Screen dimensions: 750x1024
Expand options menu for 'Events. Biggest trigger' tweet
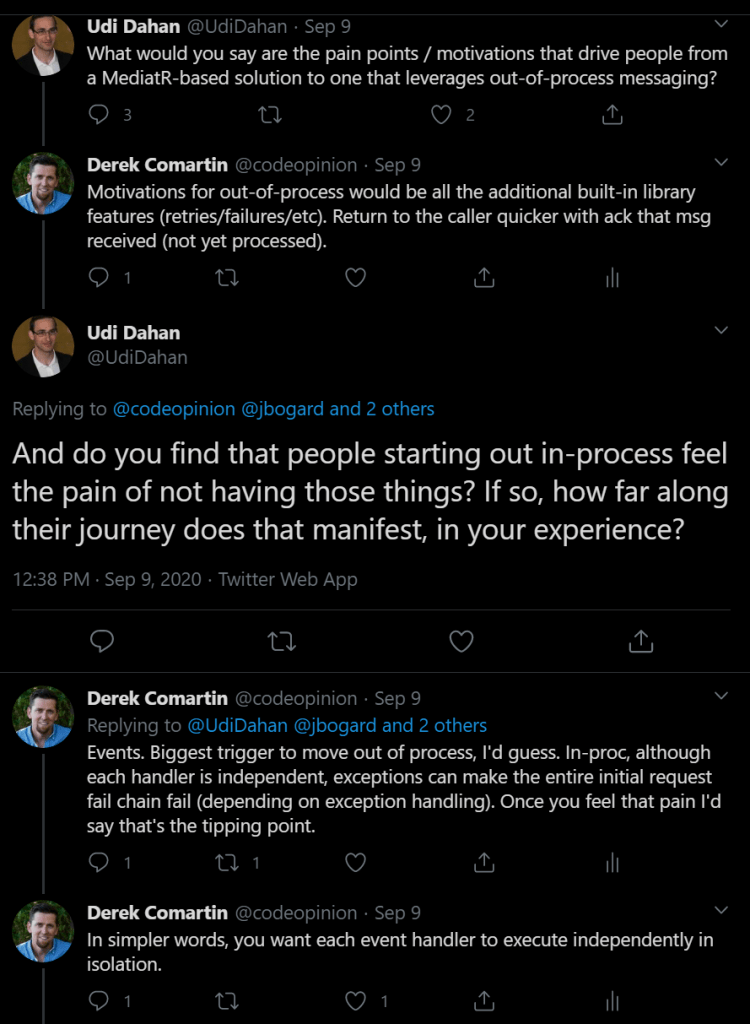click(721, 696)
